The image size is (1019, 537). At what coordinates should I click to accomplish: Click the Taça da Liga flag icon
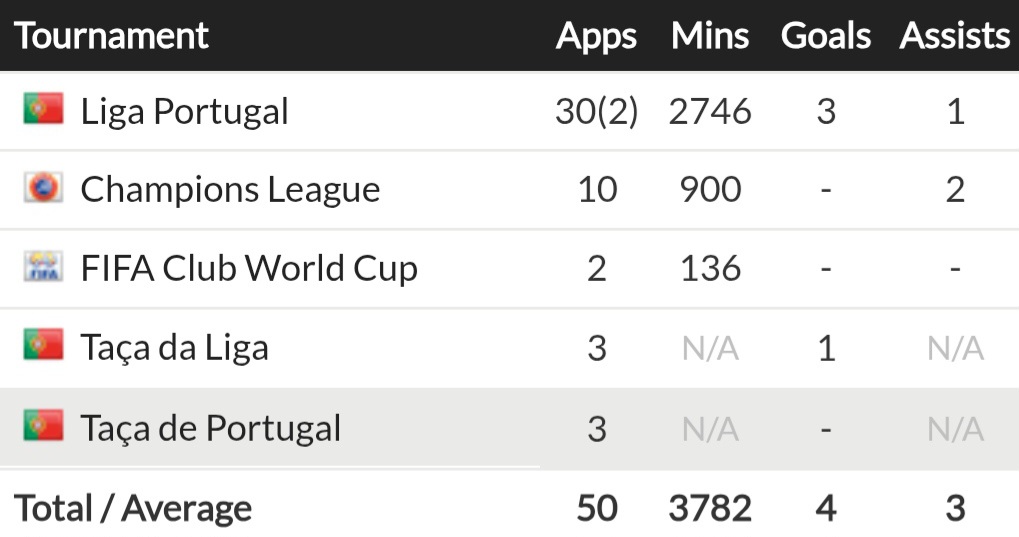click(44, 345)
